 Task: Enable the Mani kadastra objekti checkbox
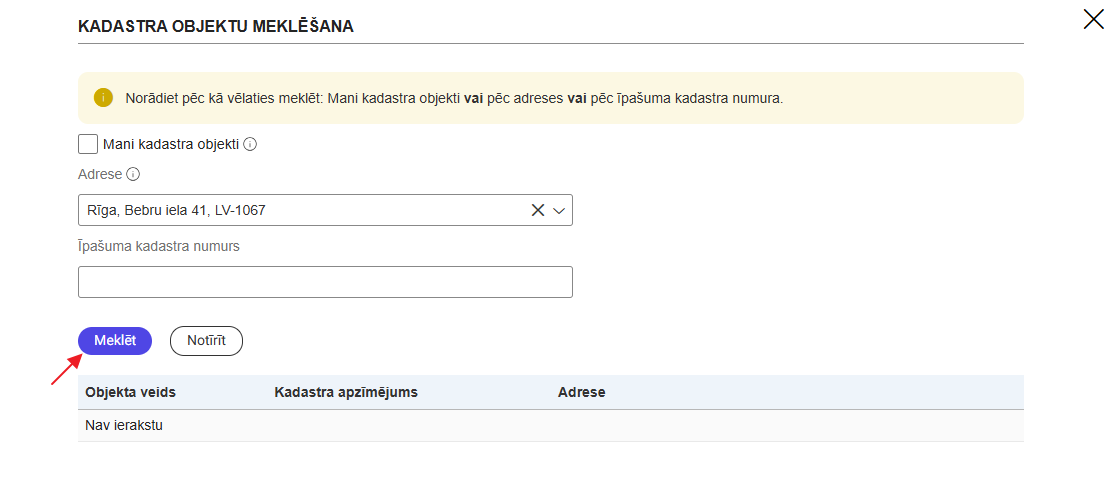point(88,144)
